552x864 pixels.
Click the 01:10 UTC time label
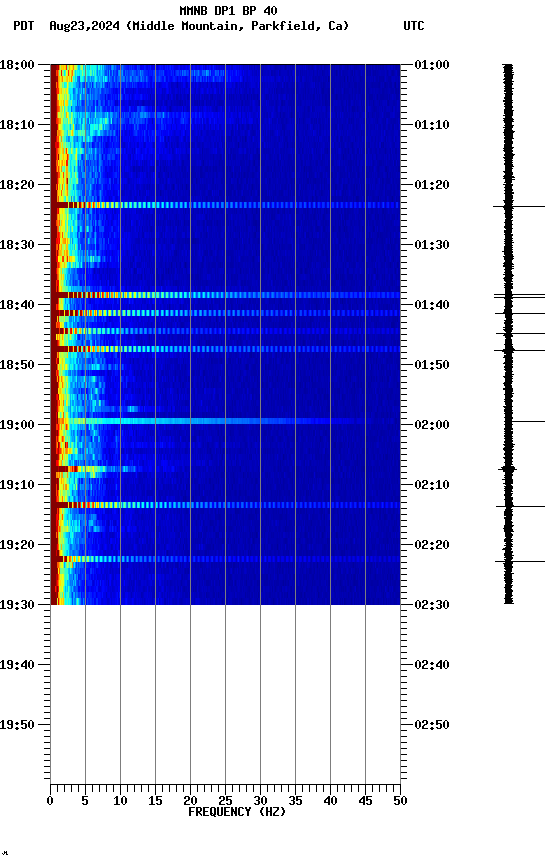(432, 125)
